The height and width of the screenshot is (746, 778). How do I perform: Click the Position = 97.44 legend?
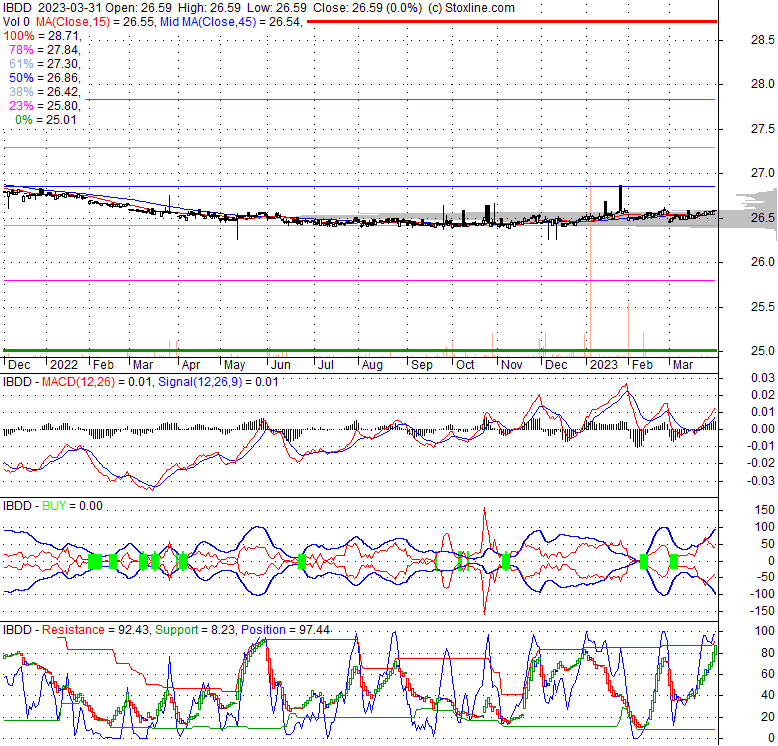(x=285, y=630)
